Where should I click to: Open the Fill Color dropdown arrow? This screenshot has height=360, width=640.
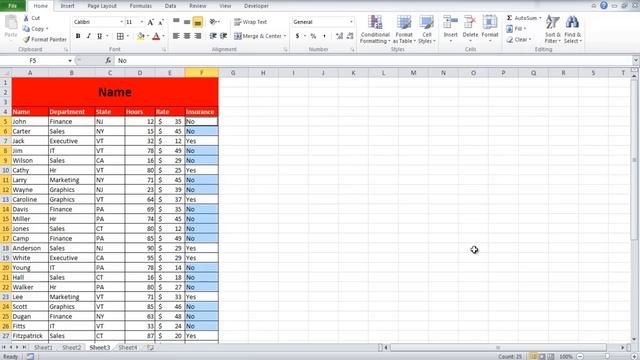148,36
